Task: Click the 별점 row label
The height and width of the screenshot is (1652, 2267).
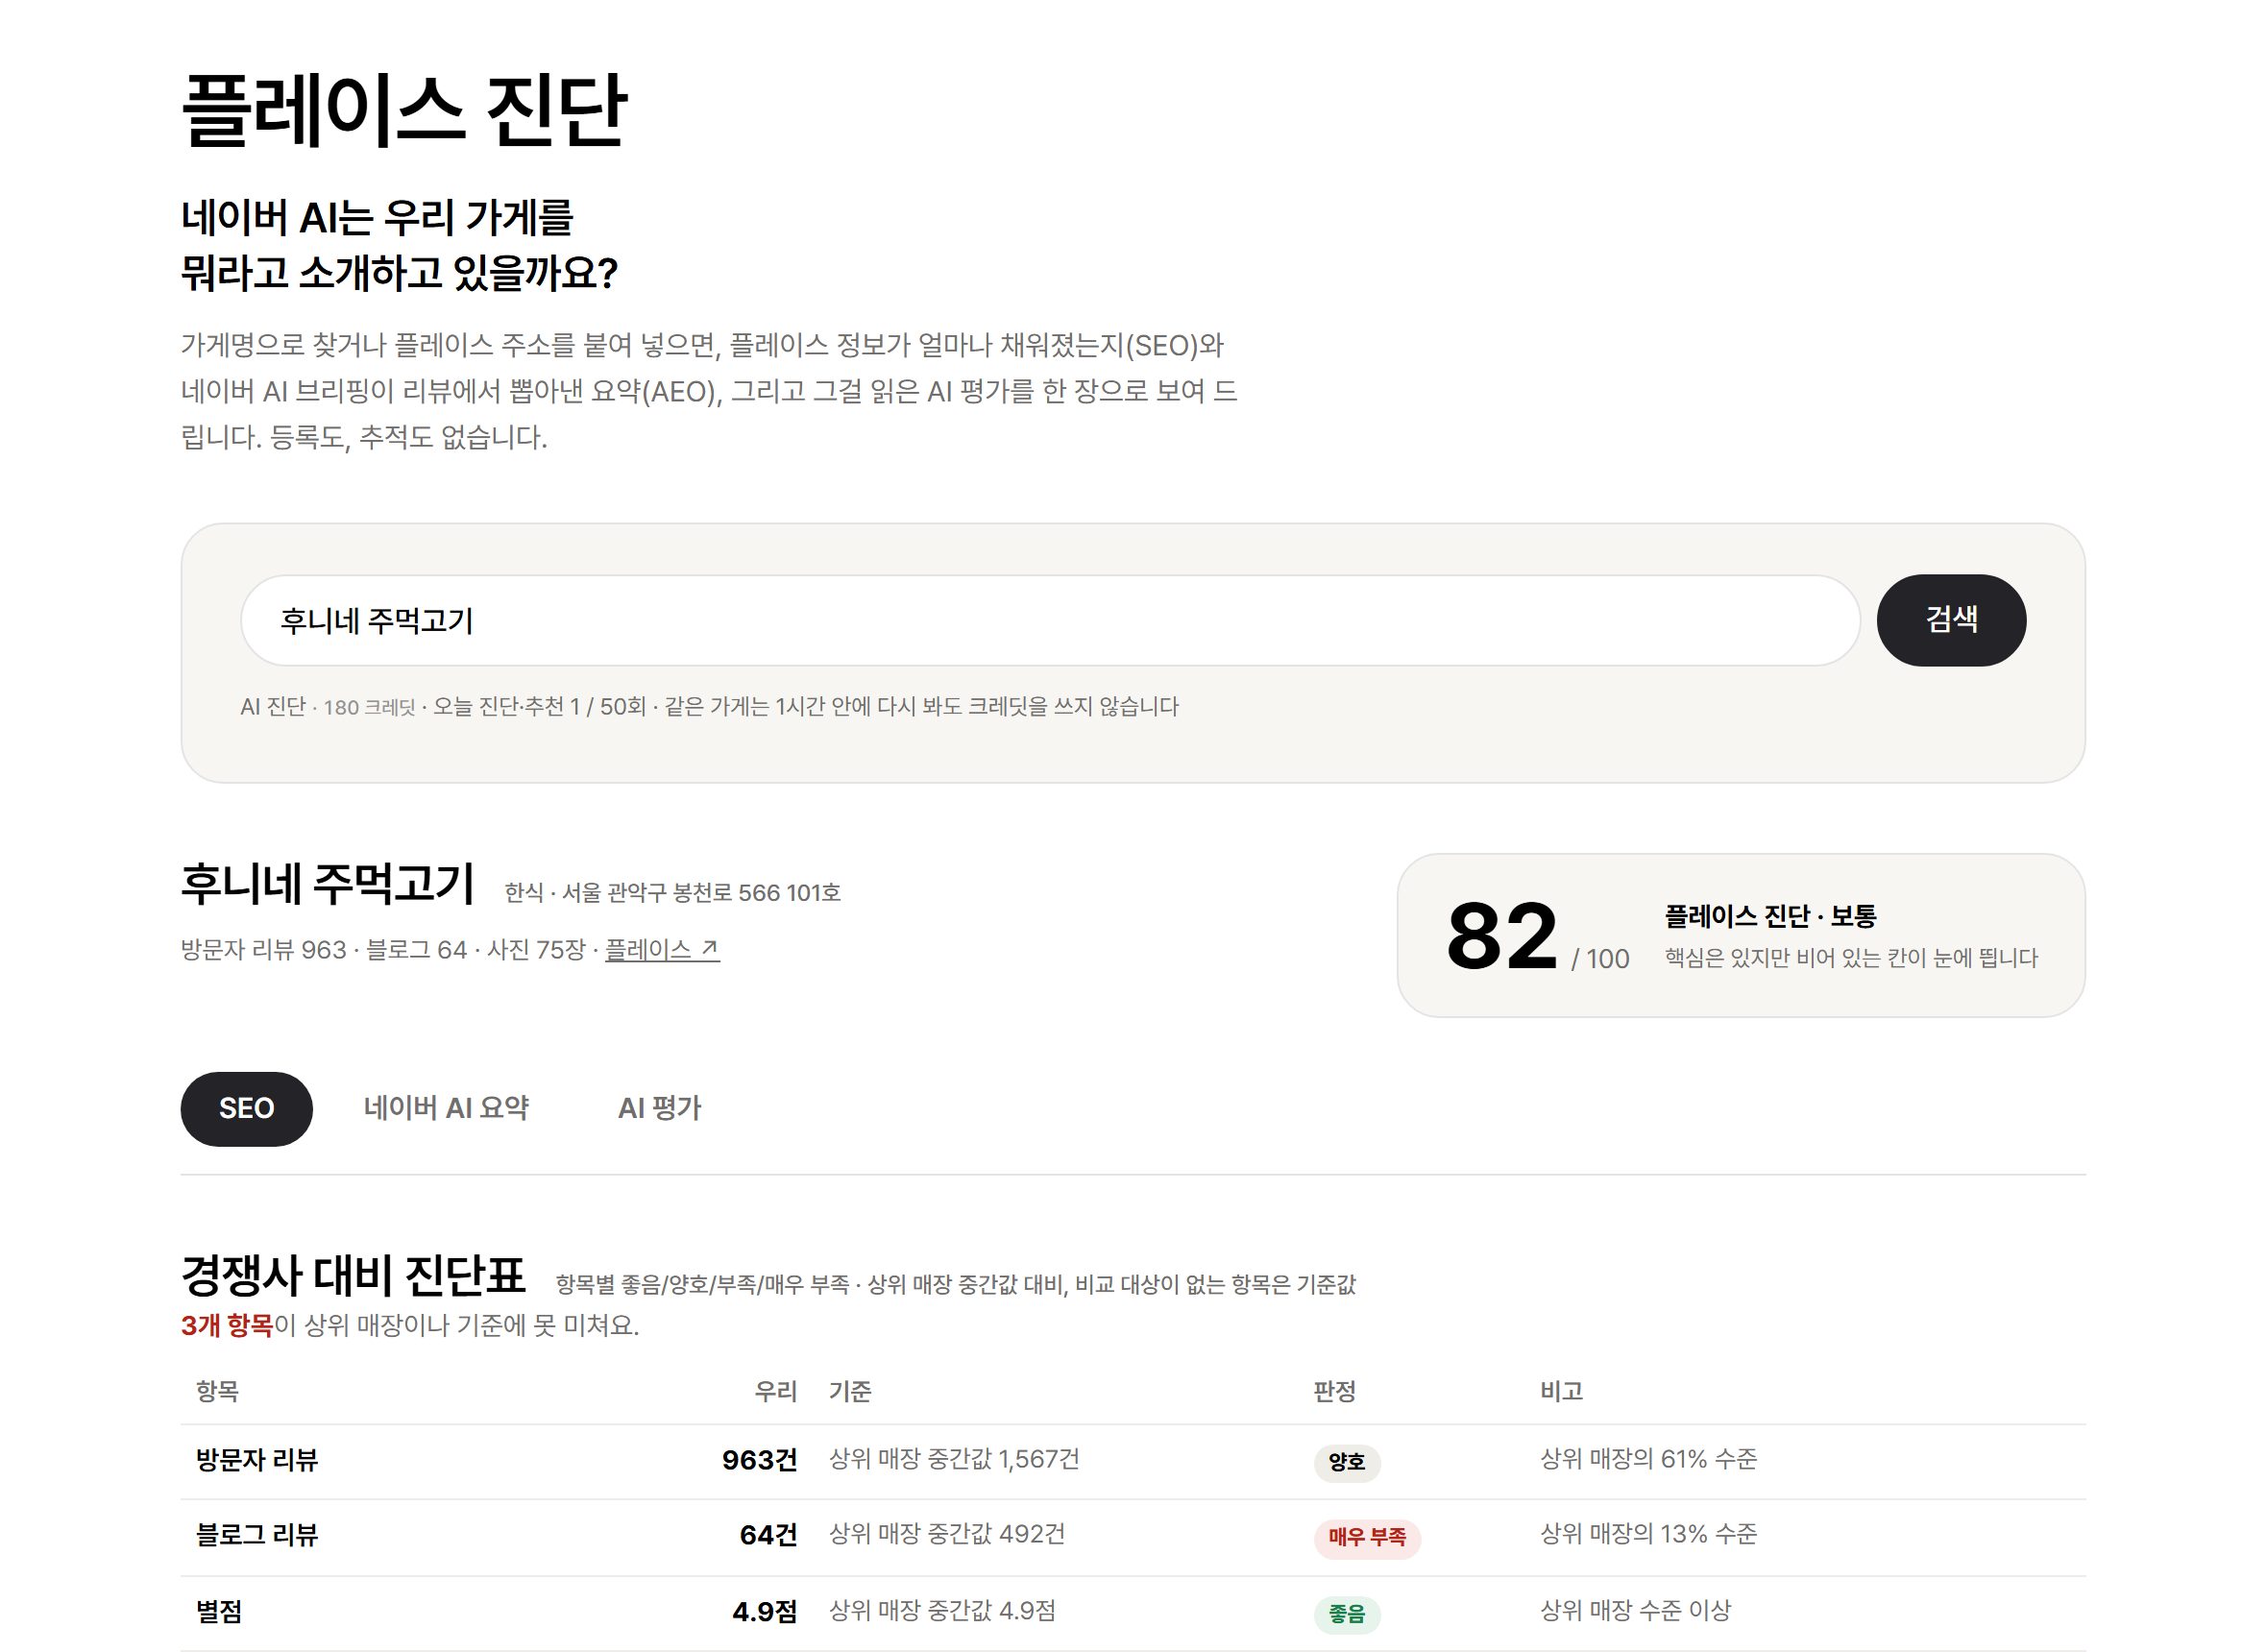Action: (x=219, y=1611)
